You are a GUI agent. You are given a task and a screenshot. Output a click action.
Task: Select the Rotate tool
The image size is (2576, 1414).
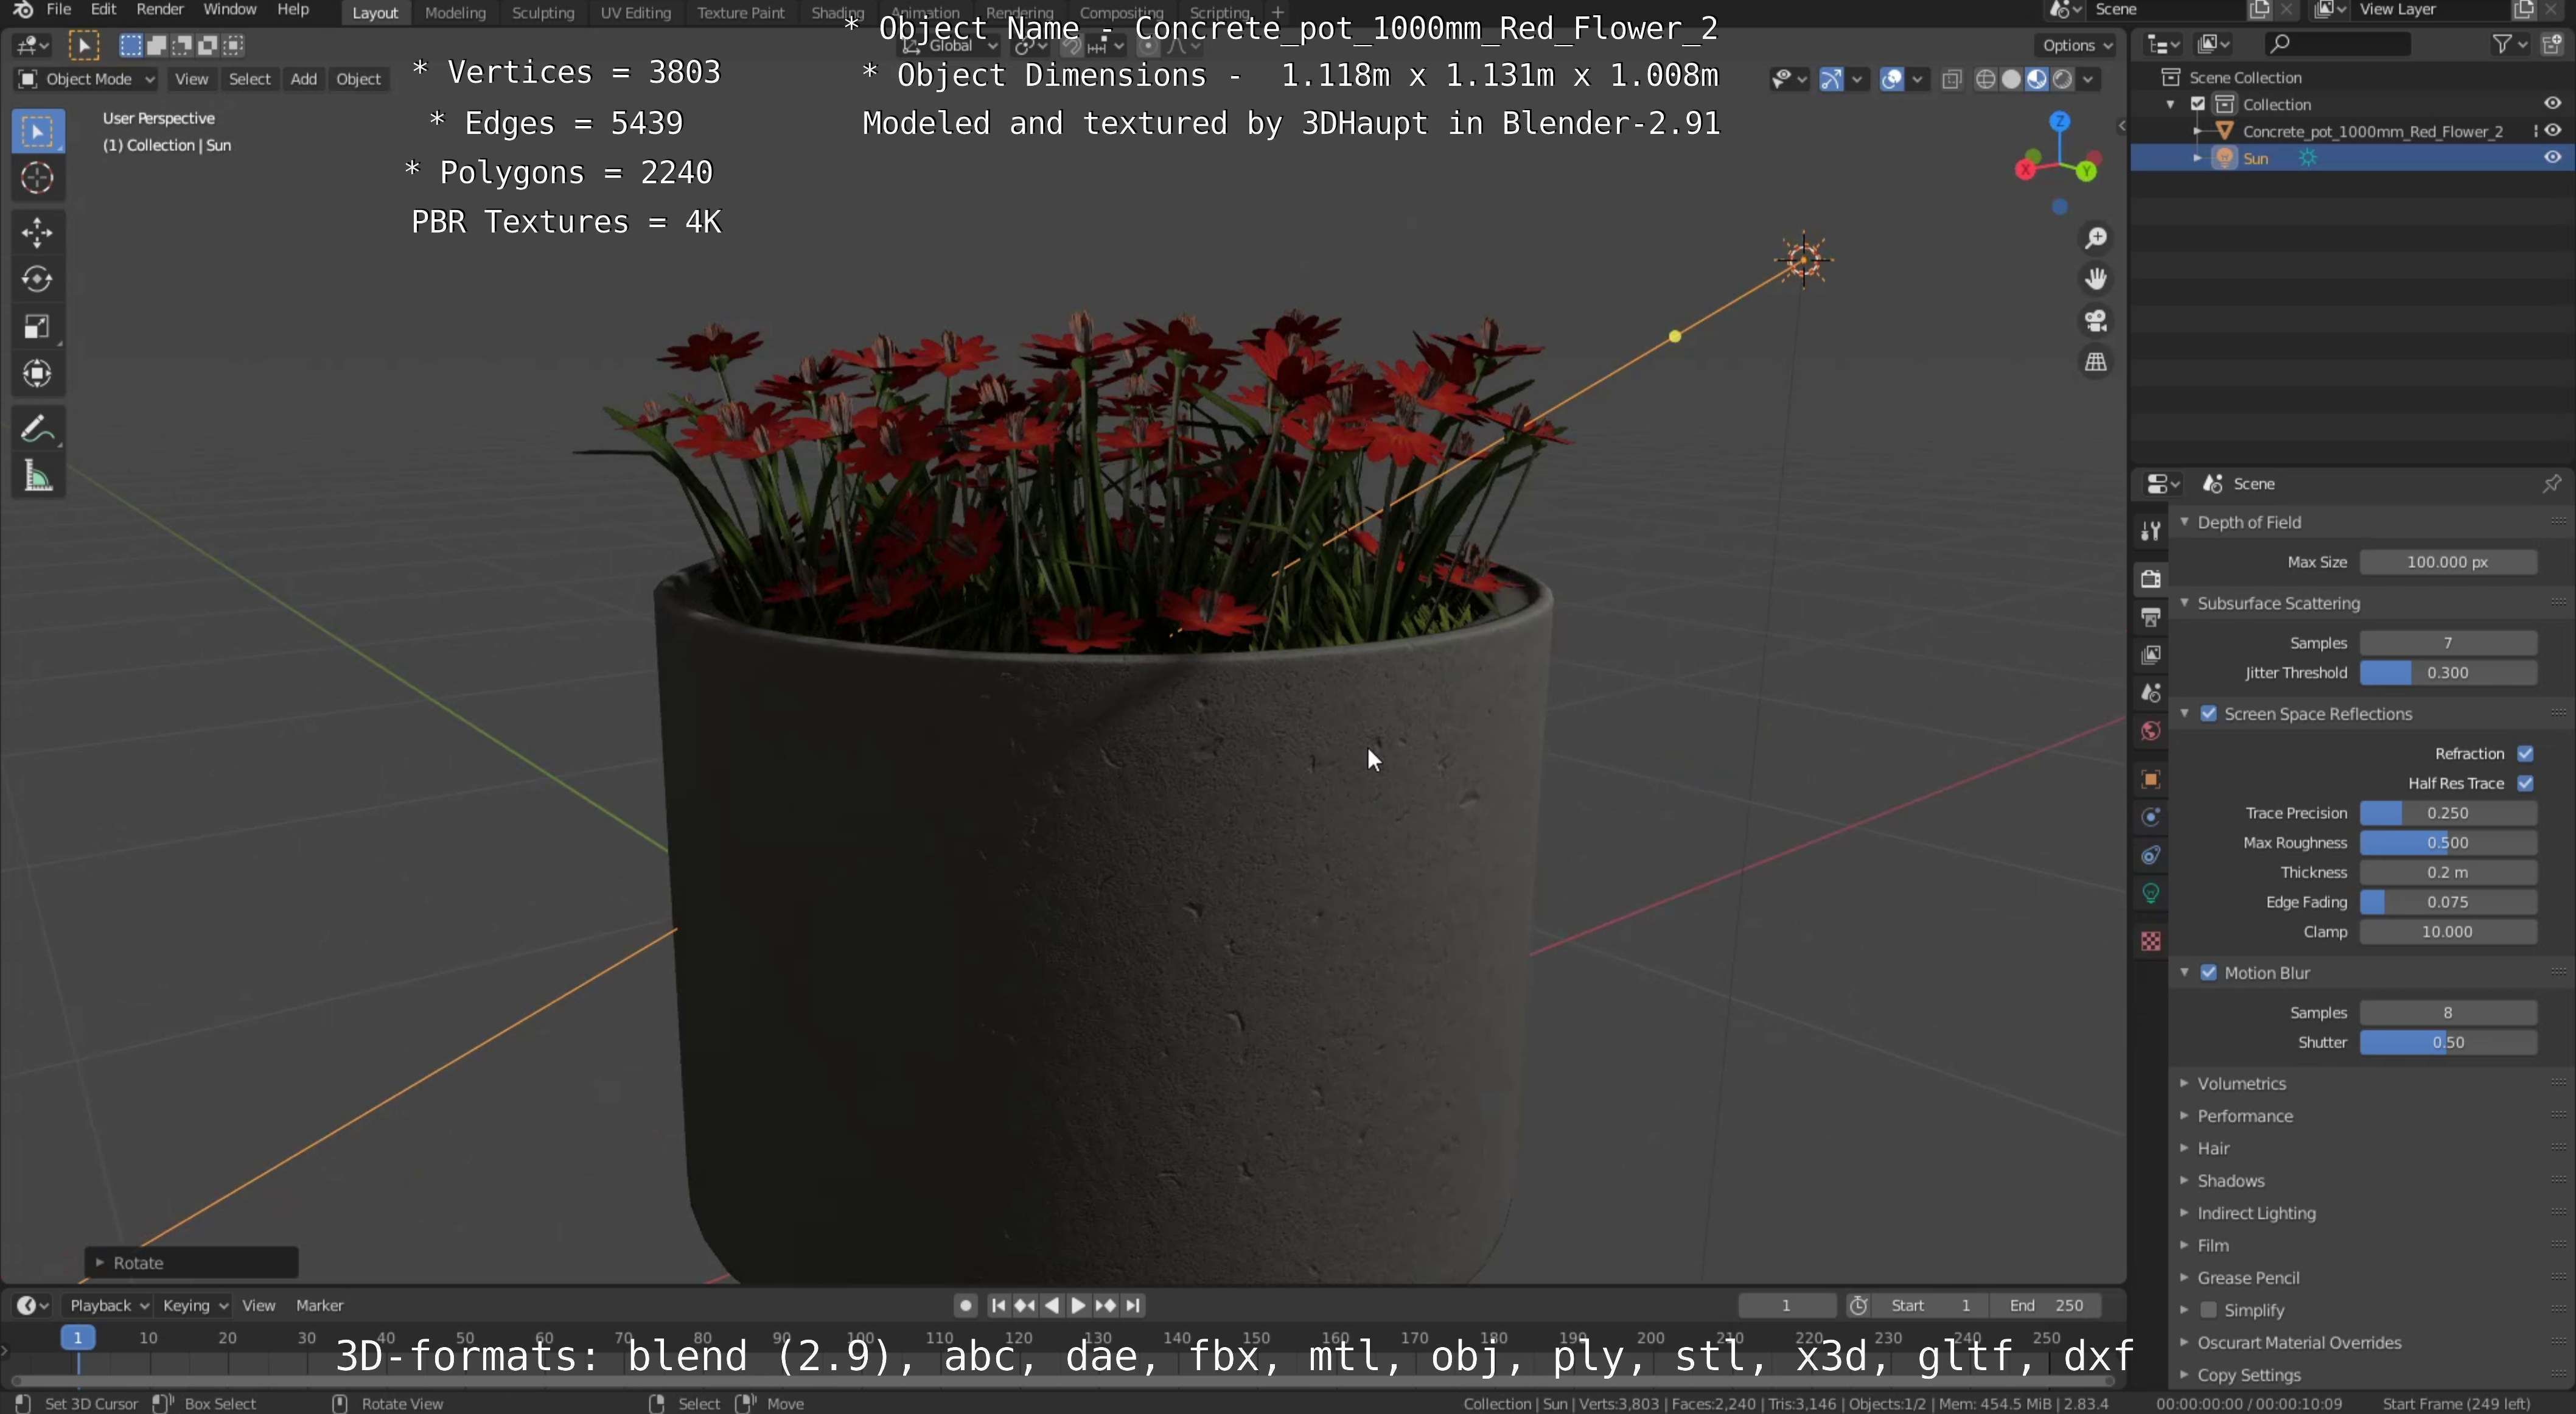pyautogui.click(x=38, y=279)
